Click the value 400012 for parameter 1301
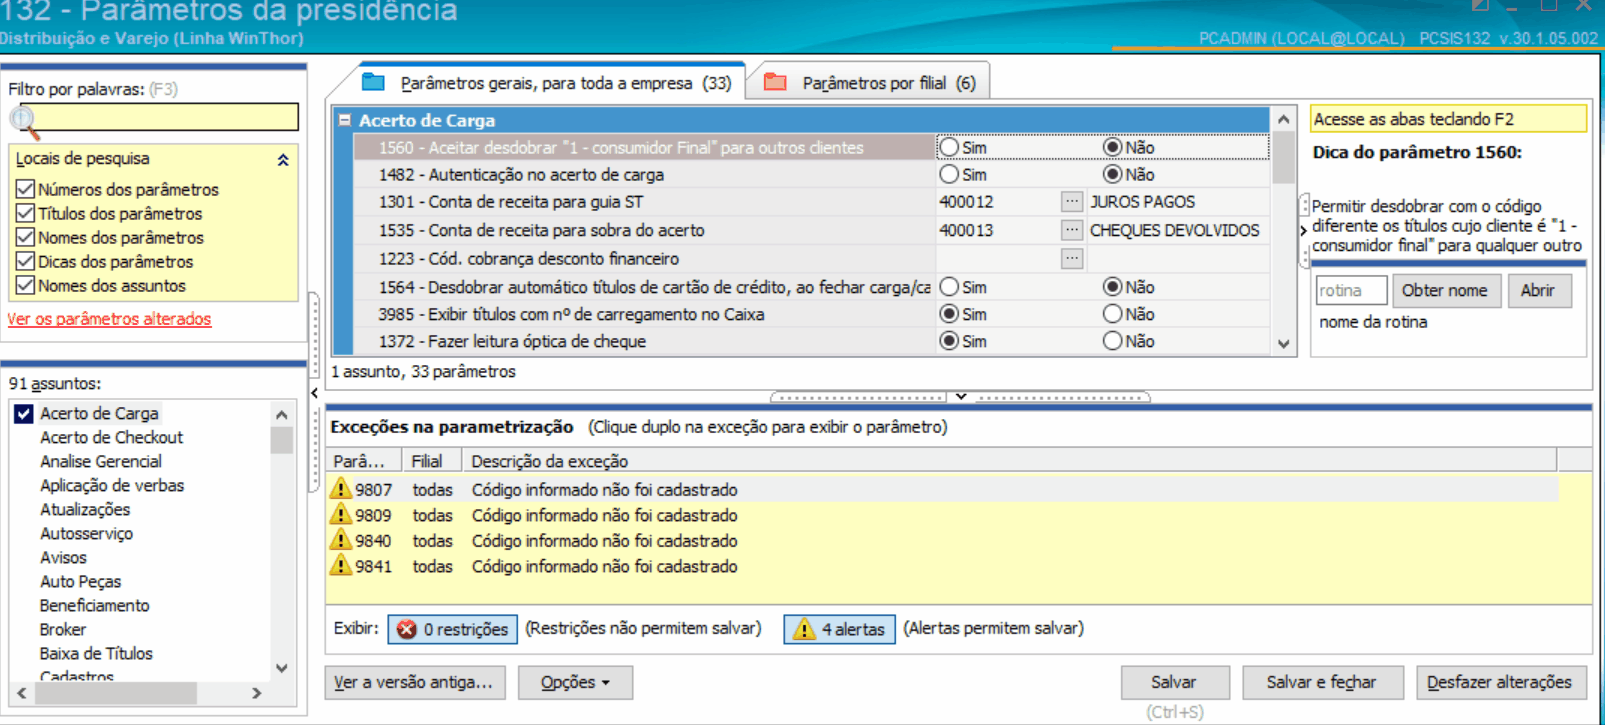Image resolution: width=1605 pixels, height=725 pixels. click(x=967, y=201)
